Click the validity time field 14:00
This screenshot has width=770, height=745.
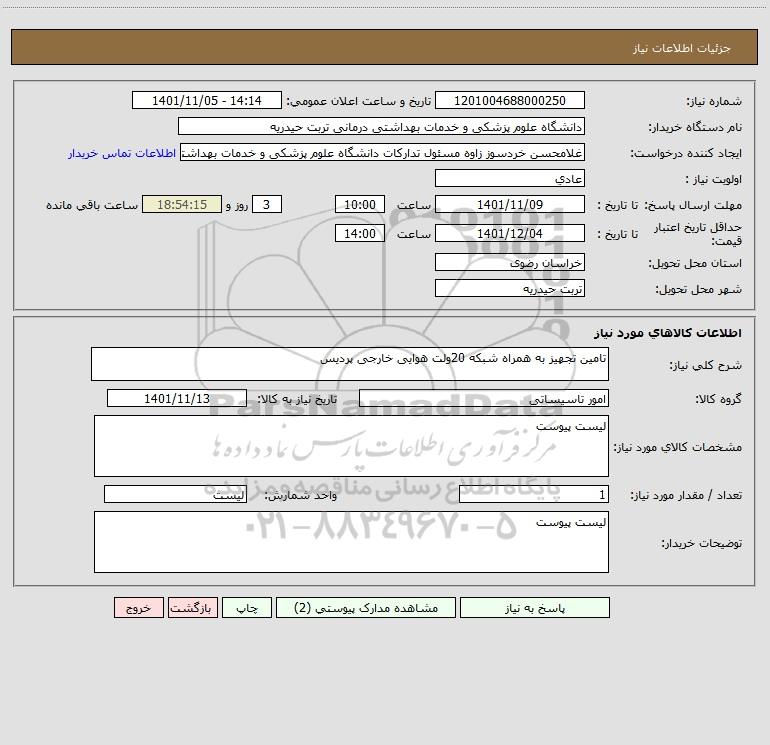359,233
